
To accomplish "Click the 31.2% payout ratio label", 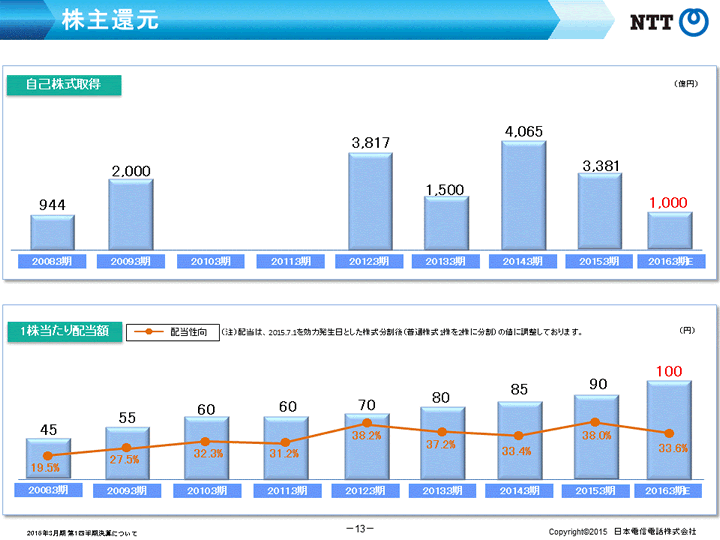I will [284, 454].
